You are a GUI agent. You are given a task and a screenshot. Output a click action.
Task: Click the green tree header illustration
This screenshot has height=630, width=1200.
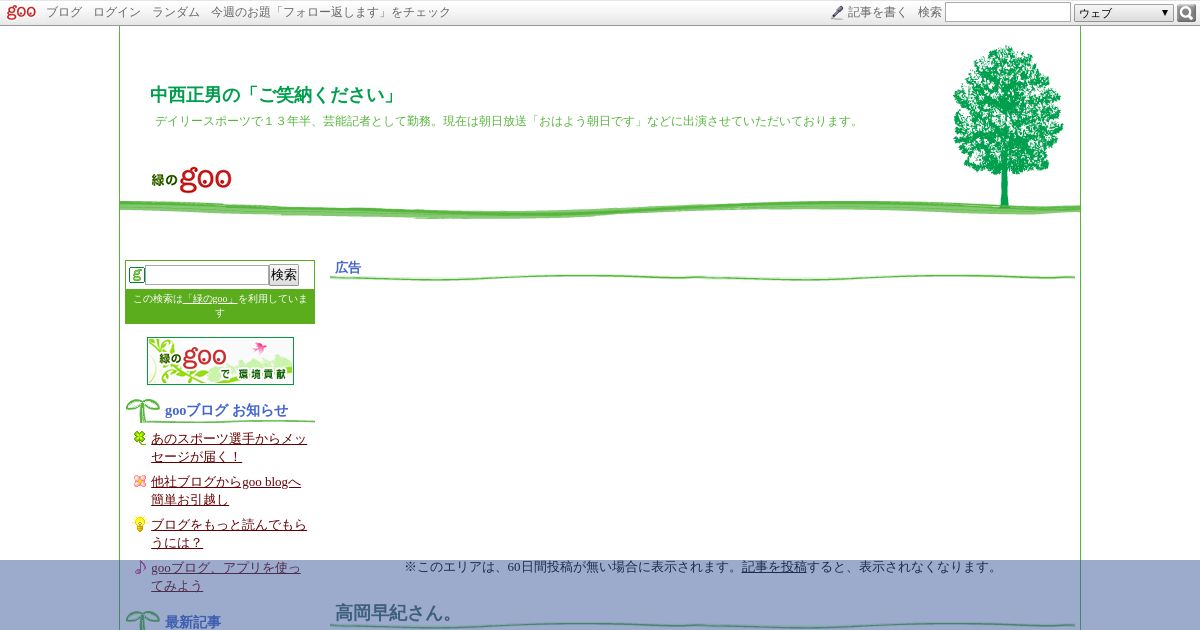(1007, 126)
